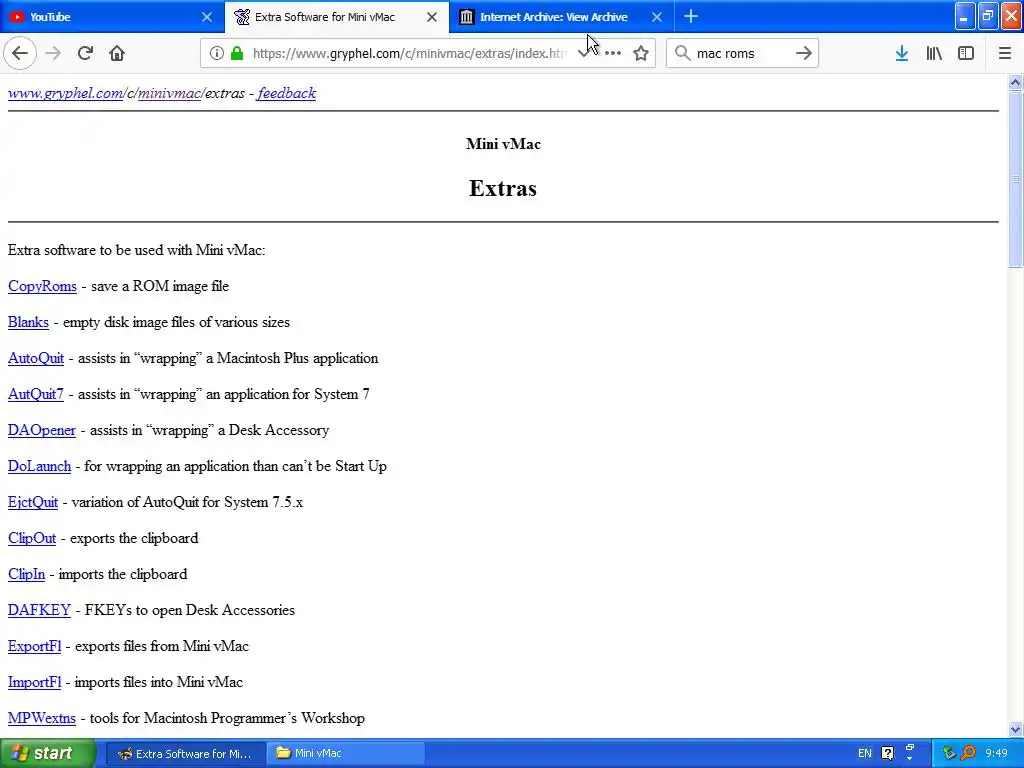Open the browser home page
This screenshot has width=1024, height=768.
tap(117, 53)
